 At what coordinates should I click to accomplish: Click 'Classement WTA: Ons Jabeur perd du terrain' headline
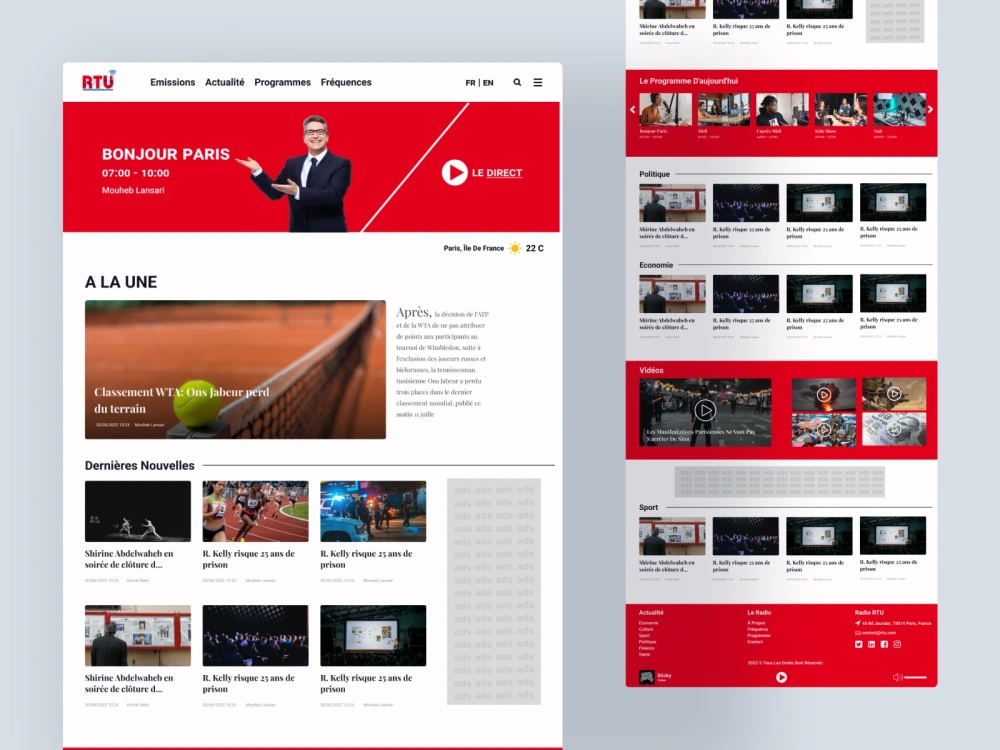[x=182, y=400]
